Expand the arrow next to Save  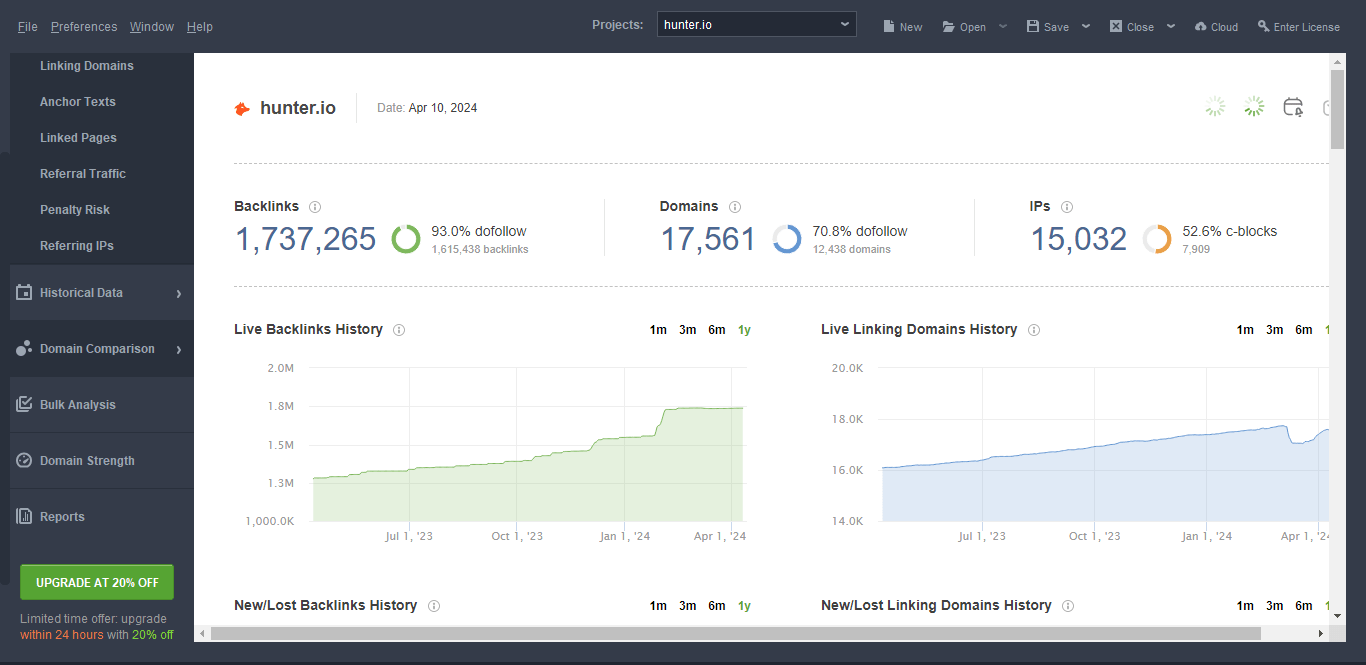coord(1086,27)
